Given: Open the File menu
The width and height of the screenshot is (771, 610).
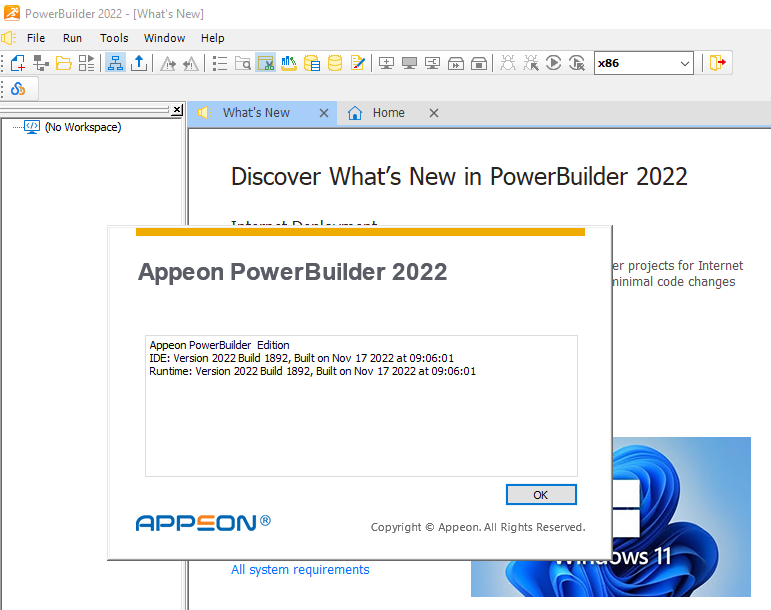Looking at the screenshot, I should click(x=36, y=38).
